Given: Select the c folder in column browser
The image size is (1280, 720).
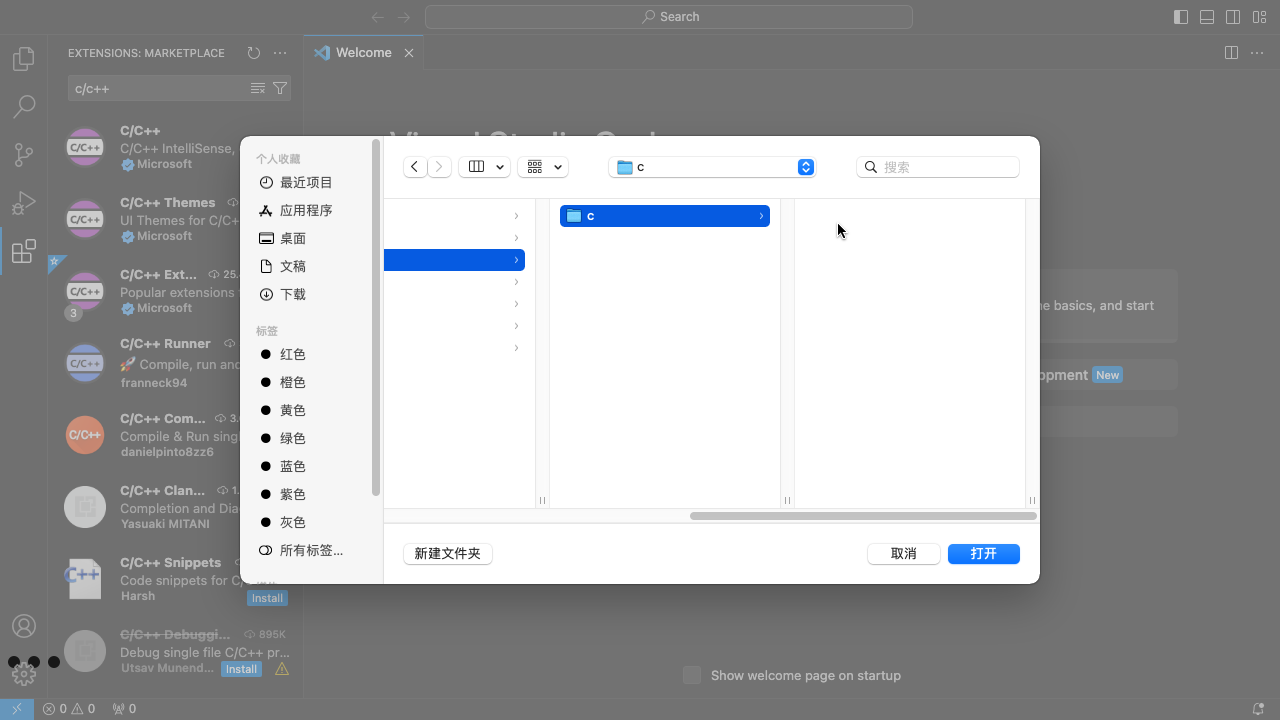Looking at the screenshot, I should coord(665,216).
